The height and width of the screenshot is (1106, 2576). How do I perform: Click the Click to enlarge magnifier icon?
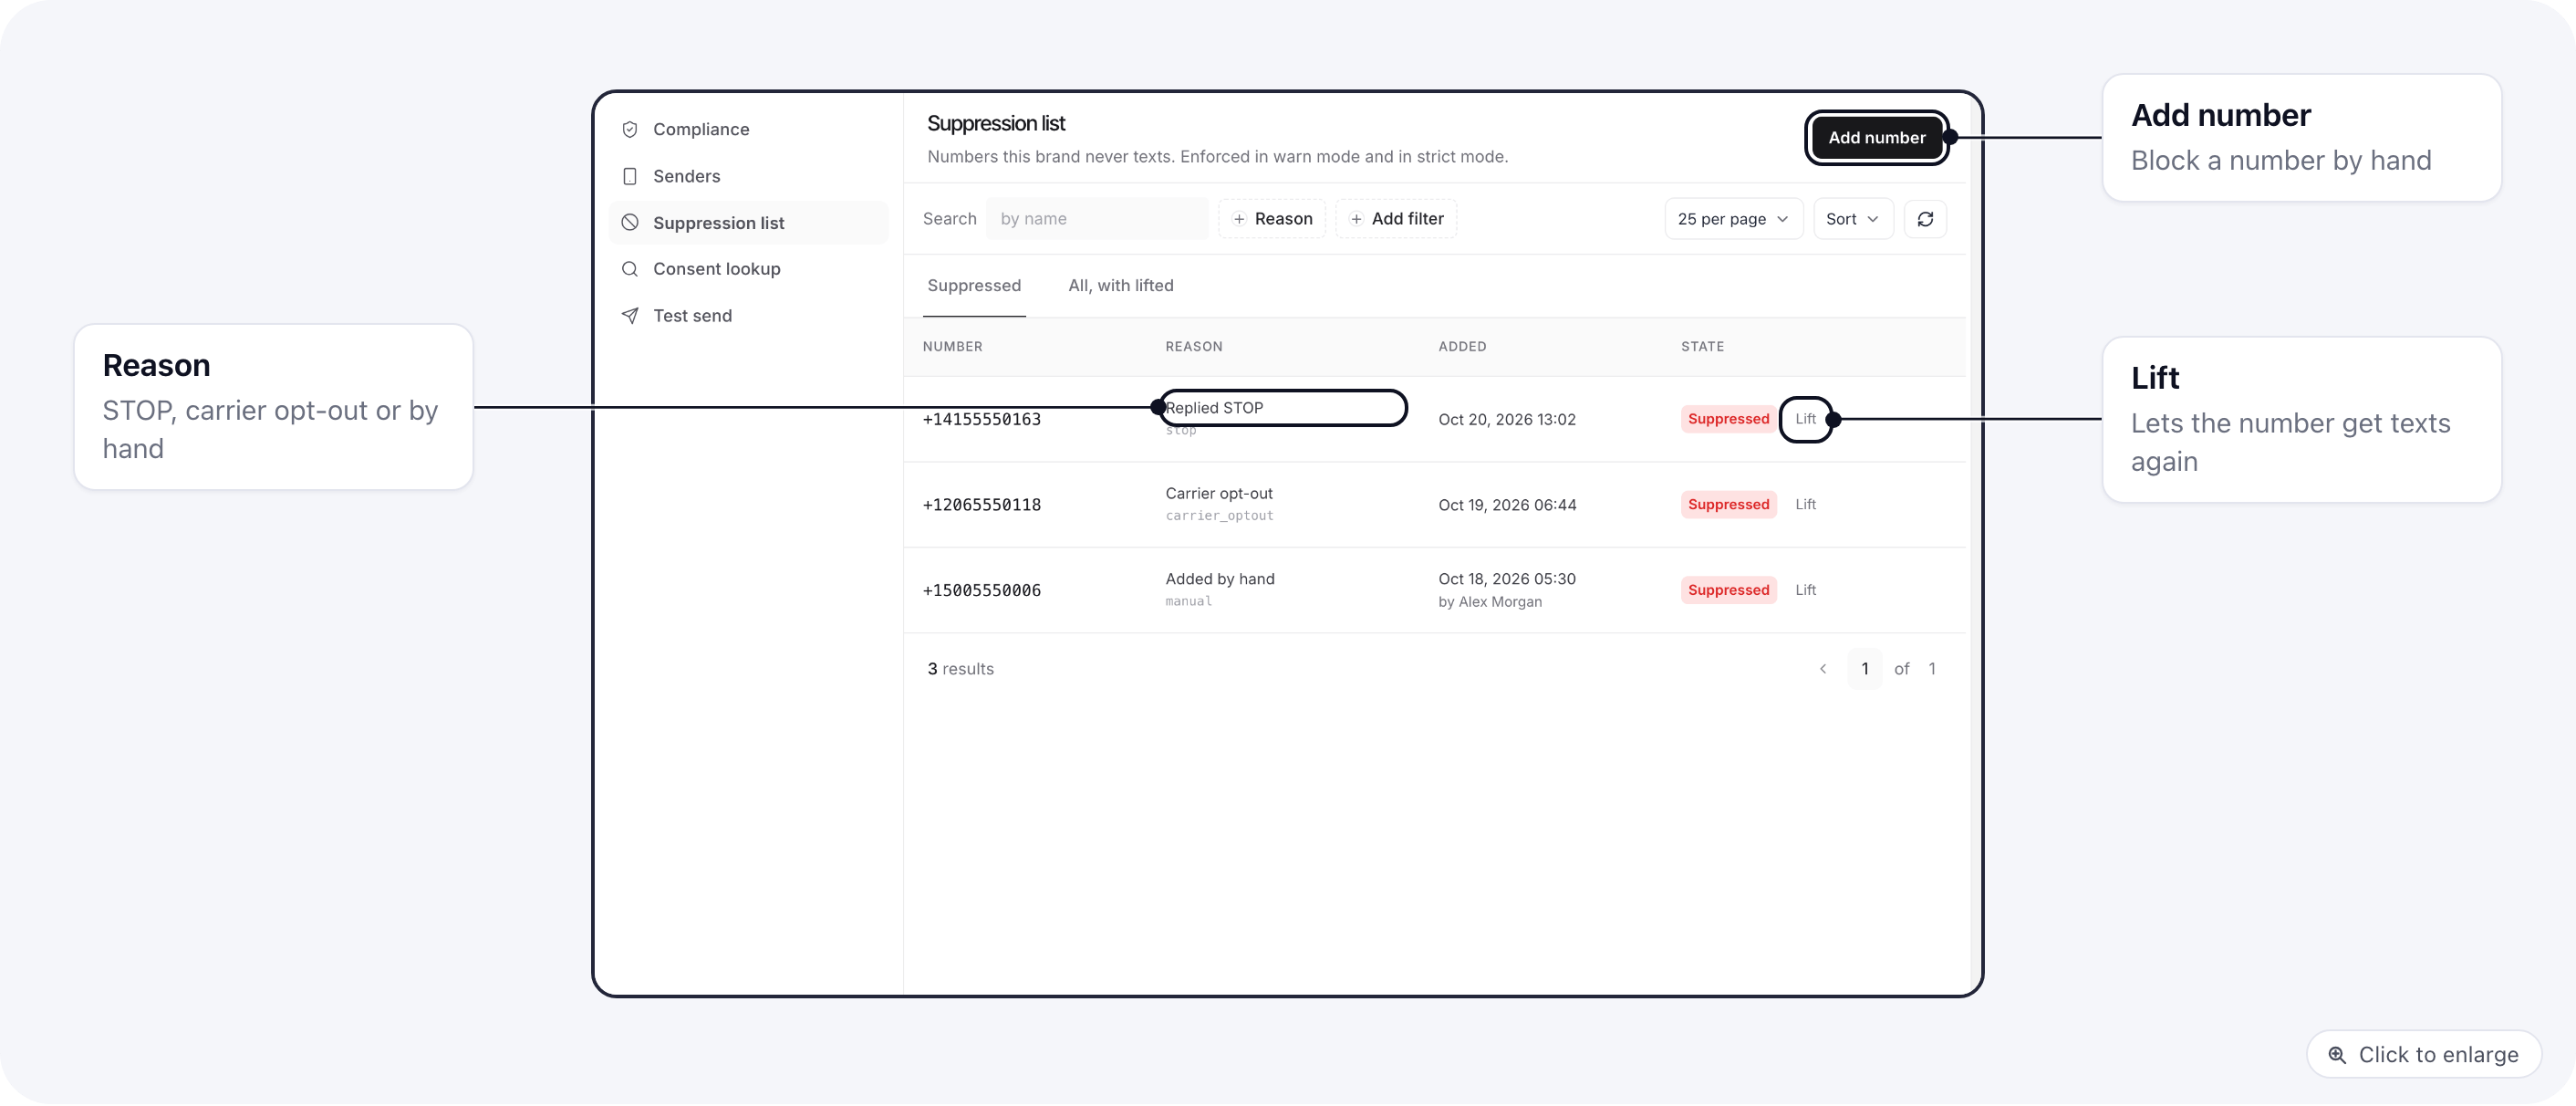pos(2337,1055)
